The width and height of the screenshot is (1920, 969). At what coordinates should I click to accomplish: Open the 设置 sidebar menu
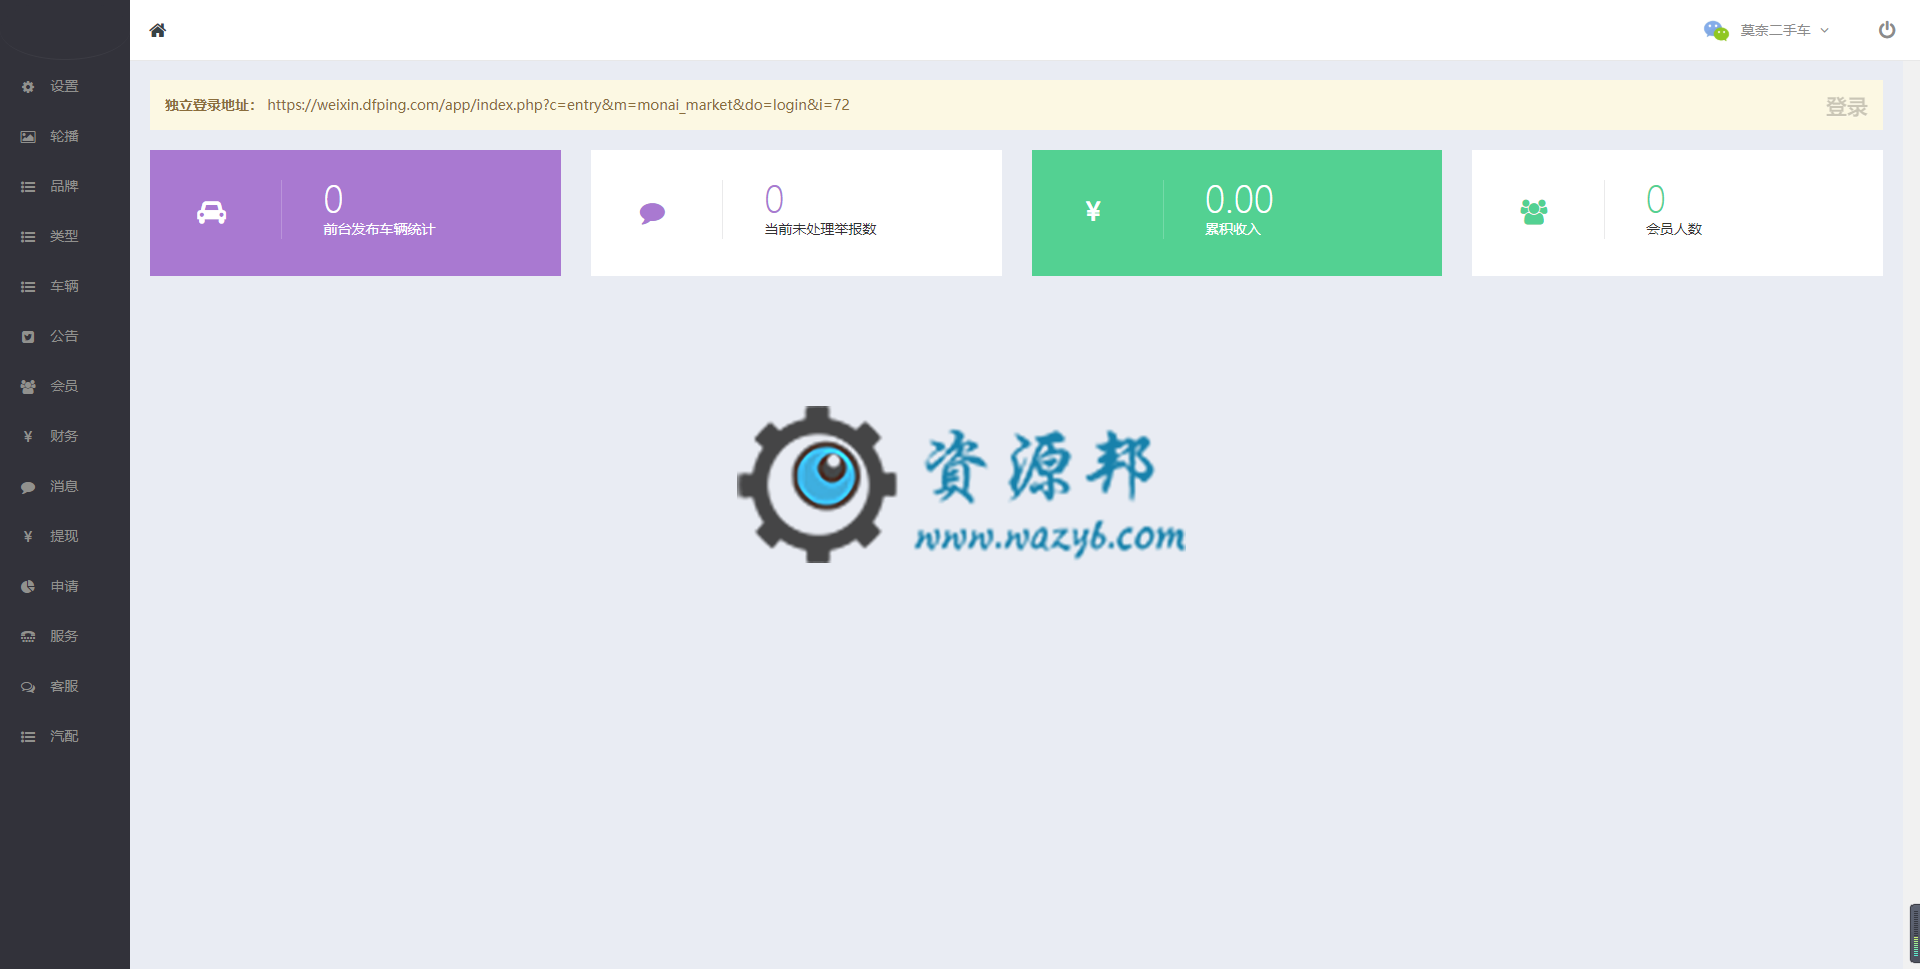pos(65,86)
